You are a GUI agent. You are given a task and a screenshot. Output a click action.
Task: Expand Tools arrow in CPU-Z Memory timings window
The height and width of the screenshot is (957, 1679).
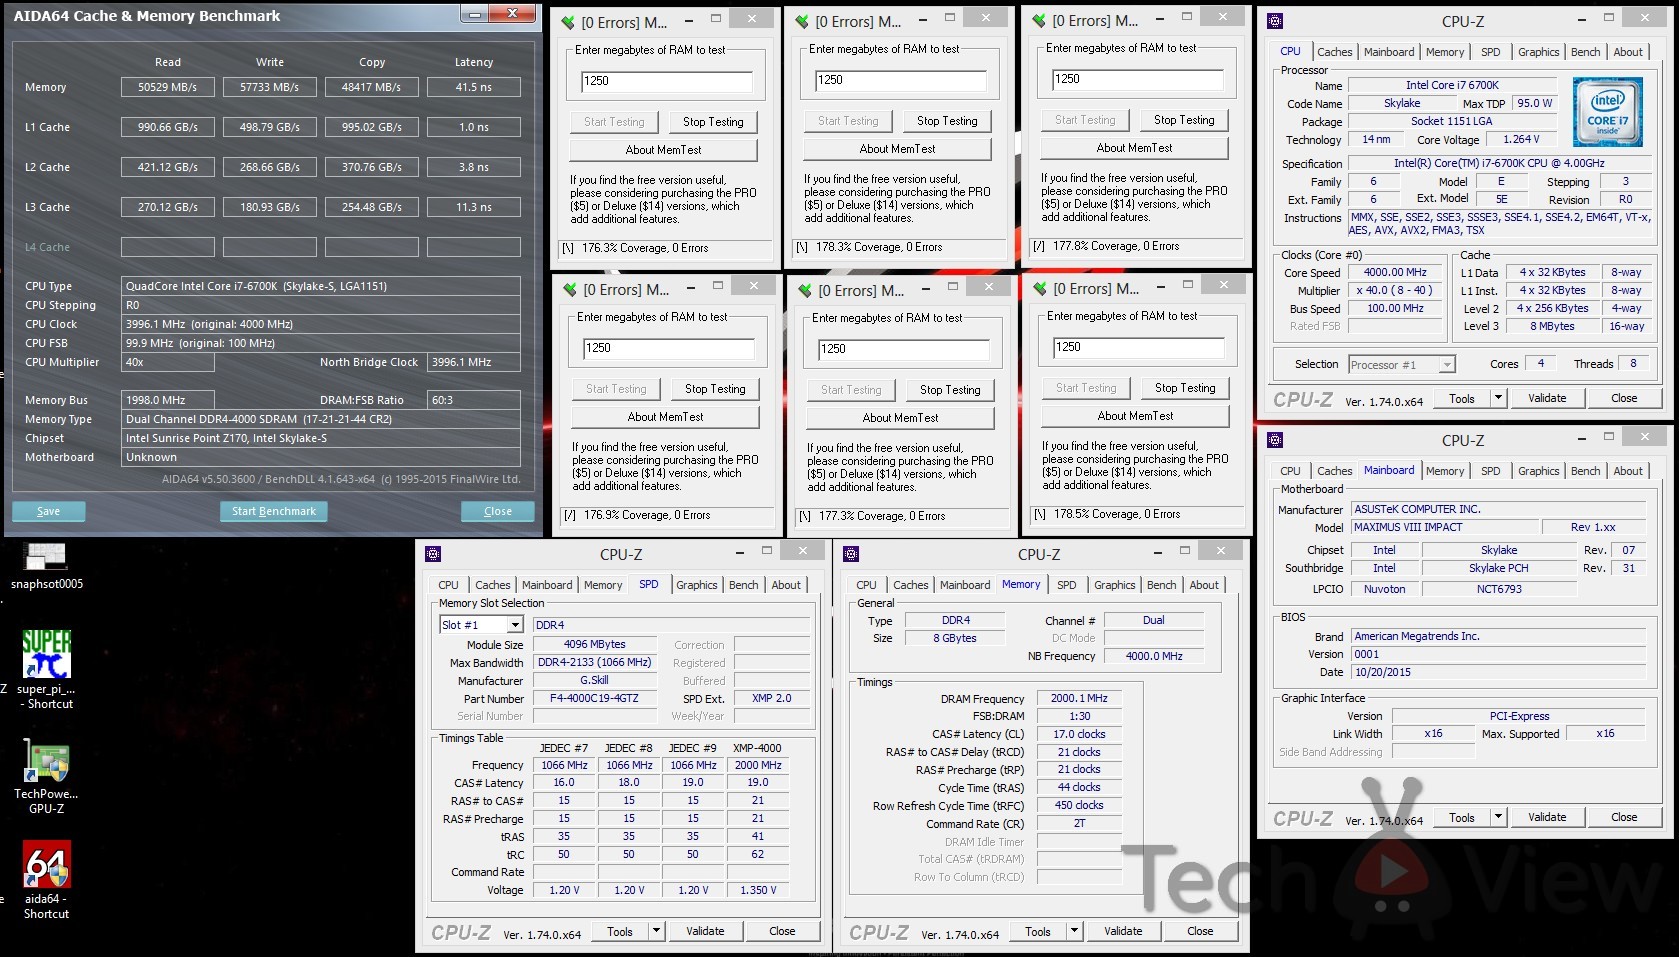1074,931
